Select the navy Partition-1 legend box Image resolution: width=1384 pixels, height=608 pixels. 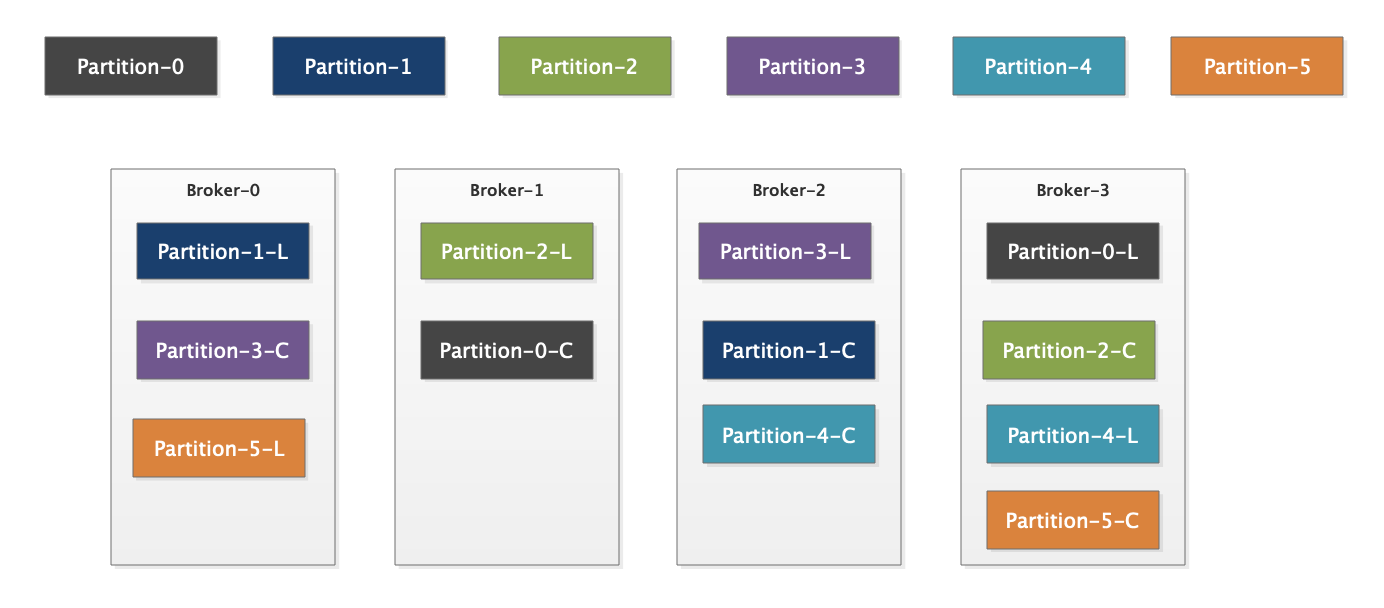click(x=358, y=67)
